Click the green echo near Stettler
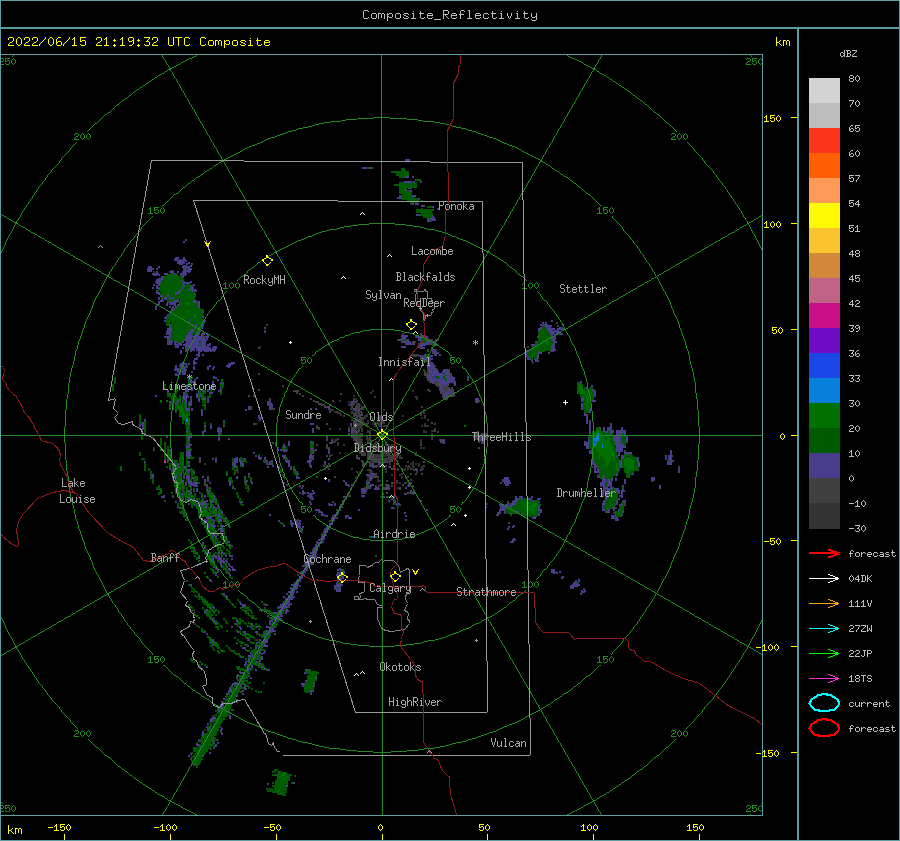 [542, 342]
